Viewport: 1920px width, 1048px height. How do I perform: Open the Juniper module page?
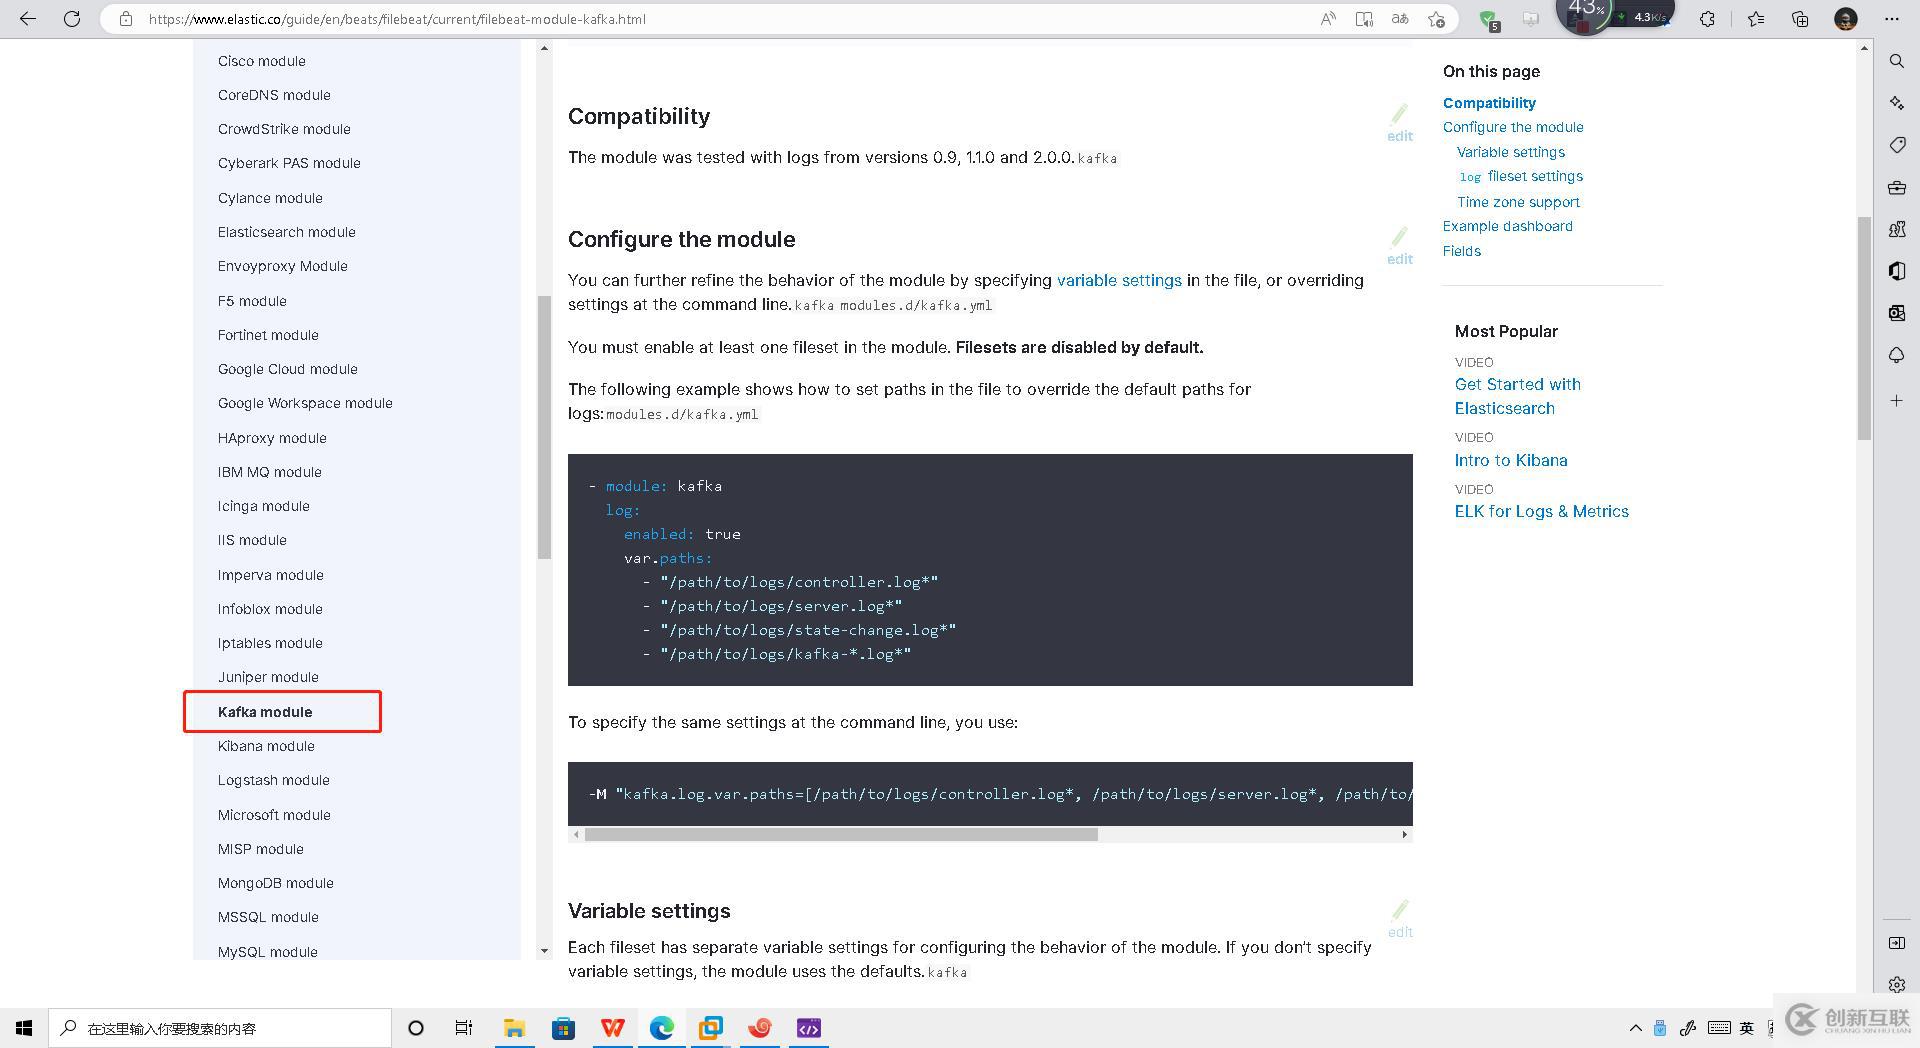(268, 677)
